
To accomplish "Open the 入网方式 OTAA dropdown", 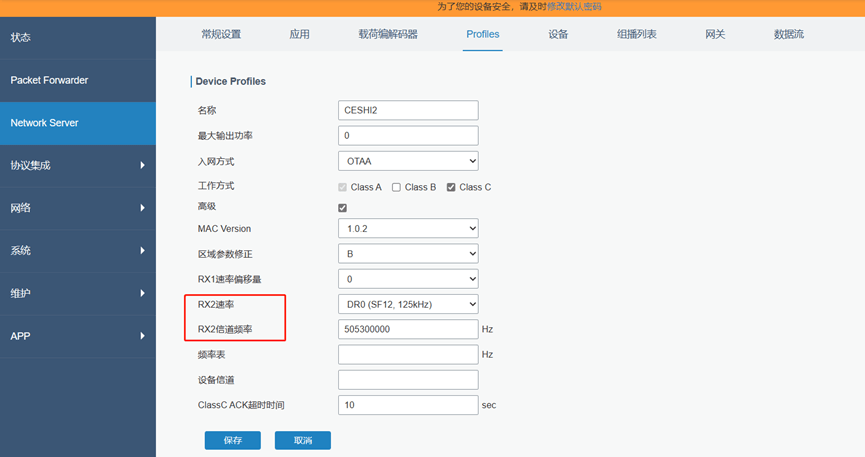I will [x=408, y=161].
